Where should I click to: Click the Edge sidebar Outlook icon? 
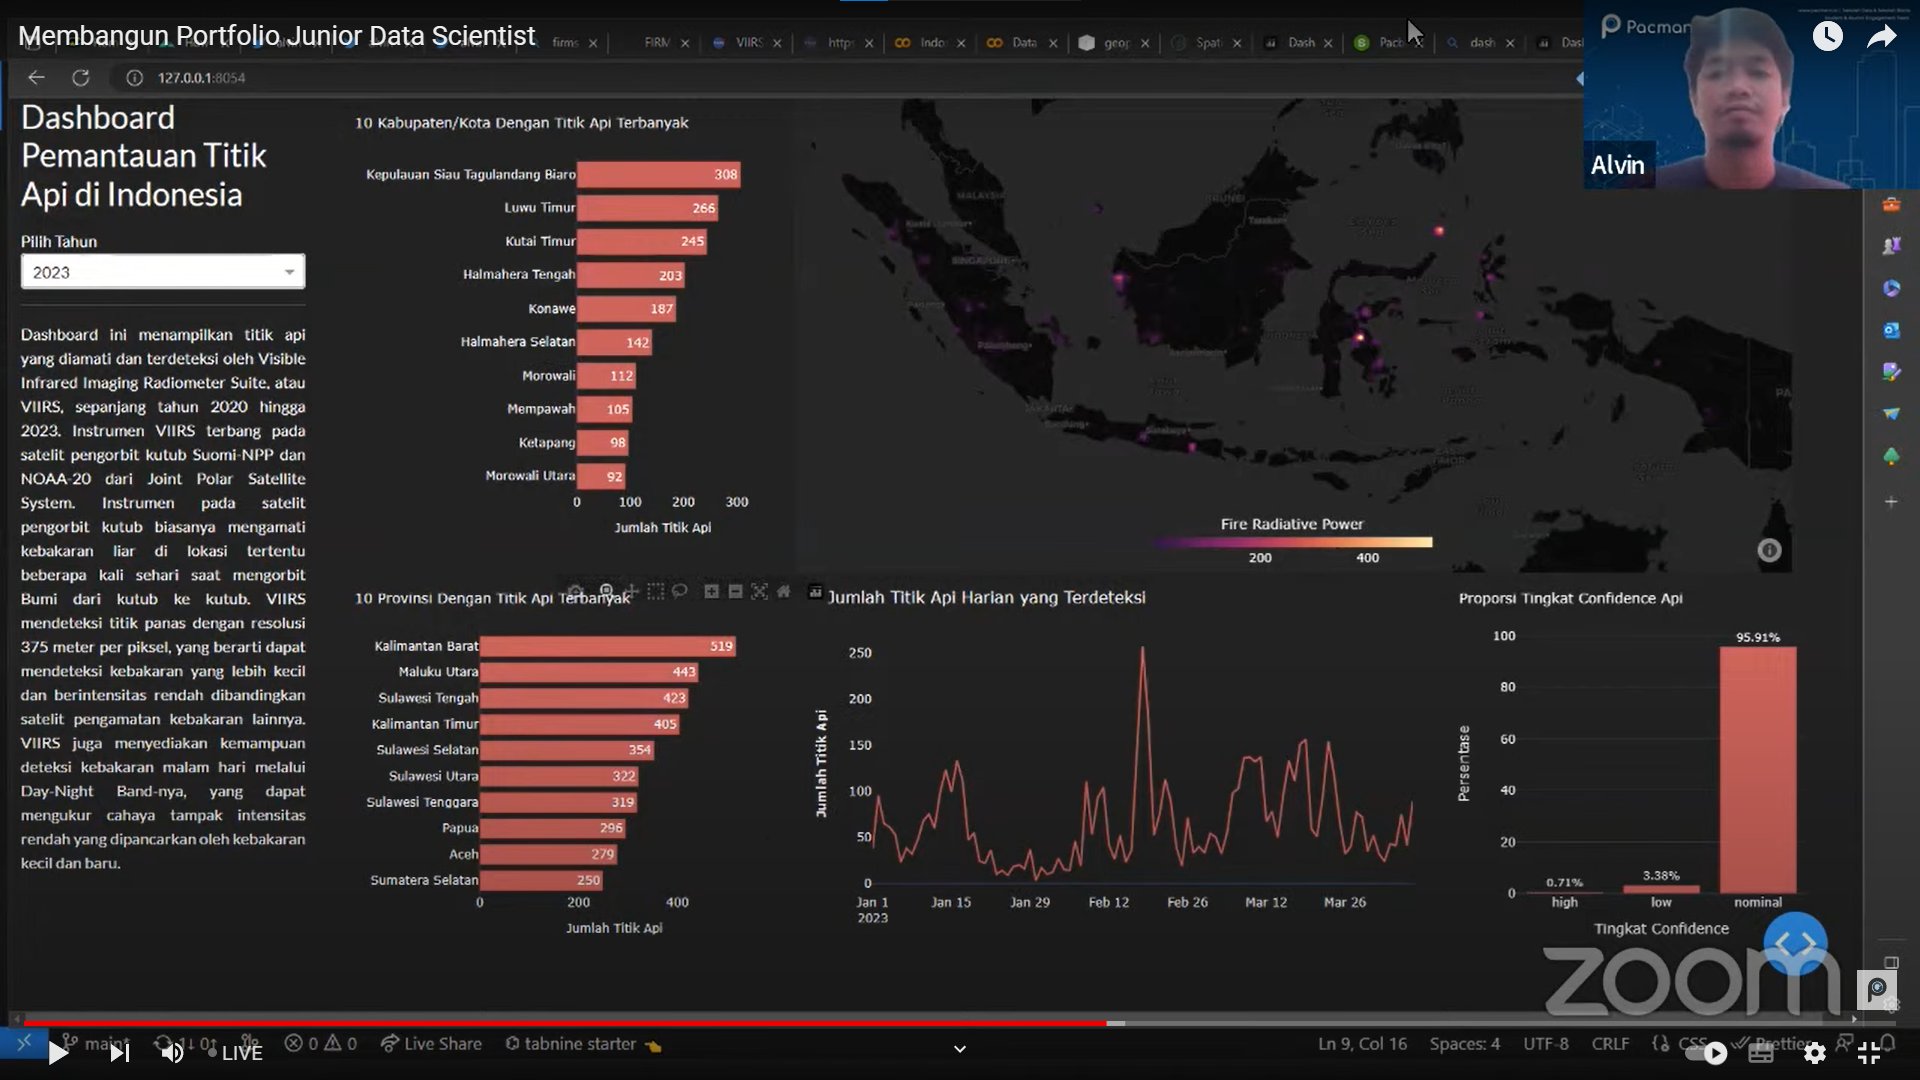coord(1891,330)
